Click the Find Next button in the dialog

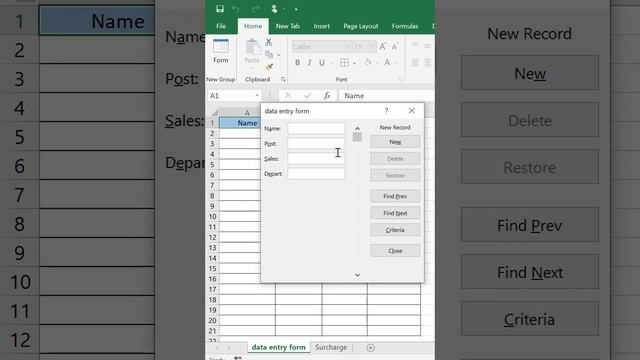[x=395, y=213]
